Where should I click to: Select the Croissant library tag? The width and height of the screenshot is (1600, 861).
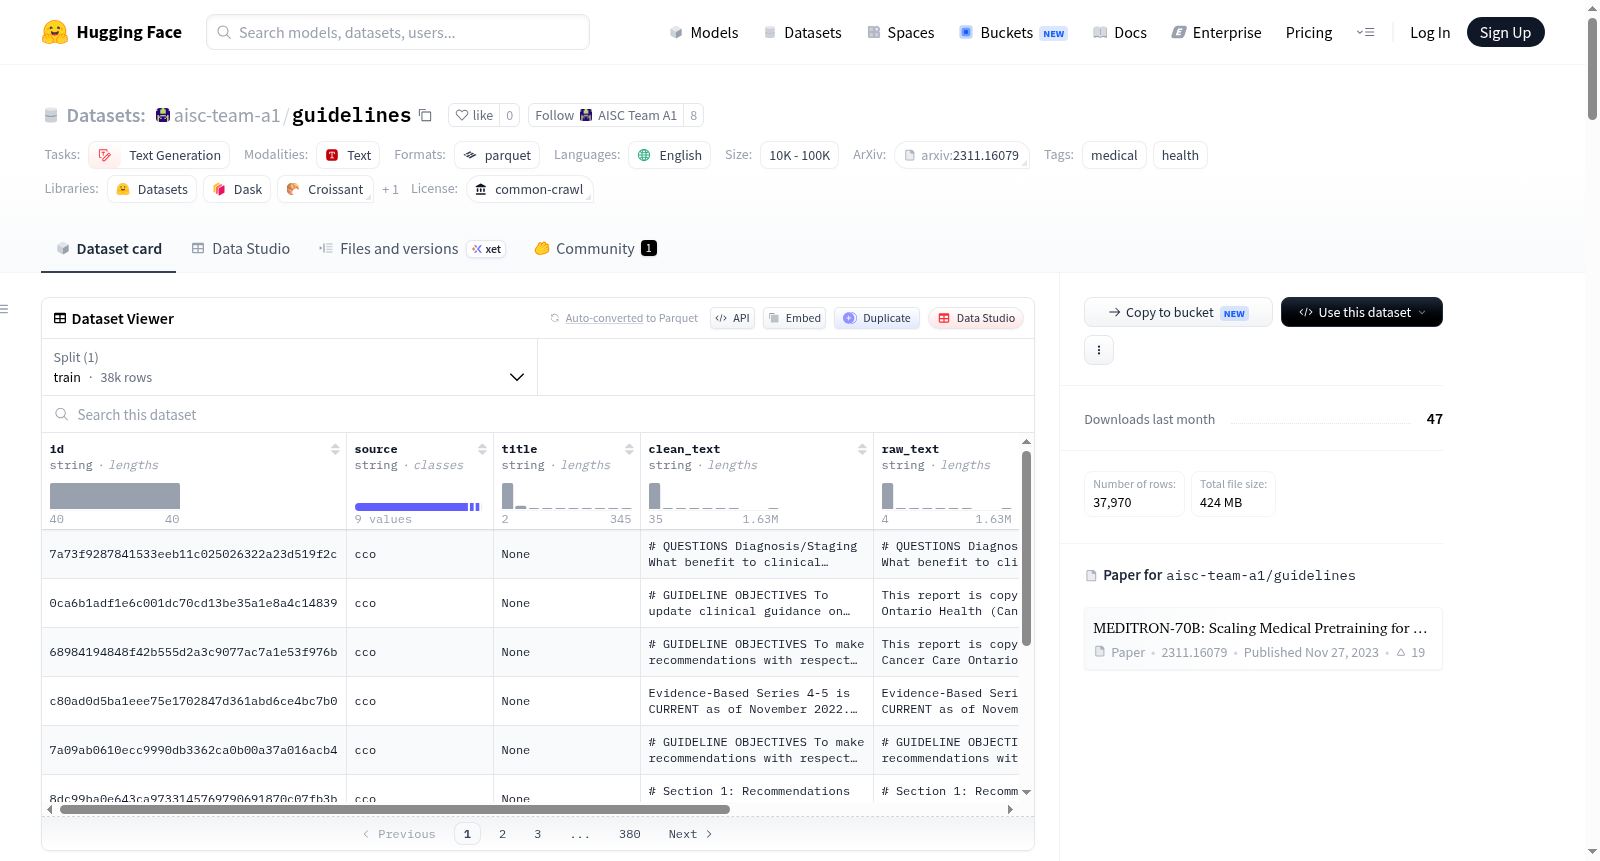tap(325, 189)
